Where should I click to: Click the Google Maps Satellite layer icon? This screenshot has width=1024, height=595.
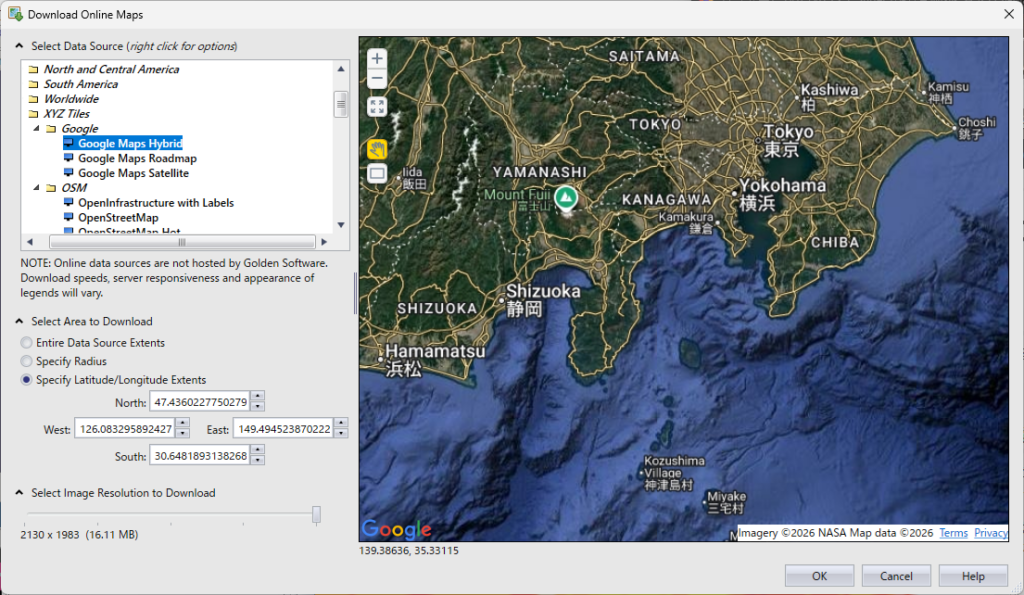point(68,173)
